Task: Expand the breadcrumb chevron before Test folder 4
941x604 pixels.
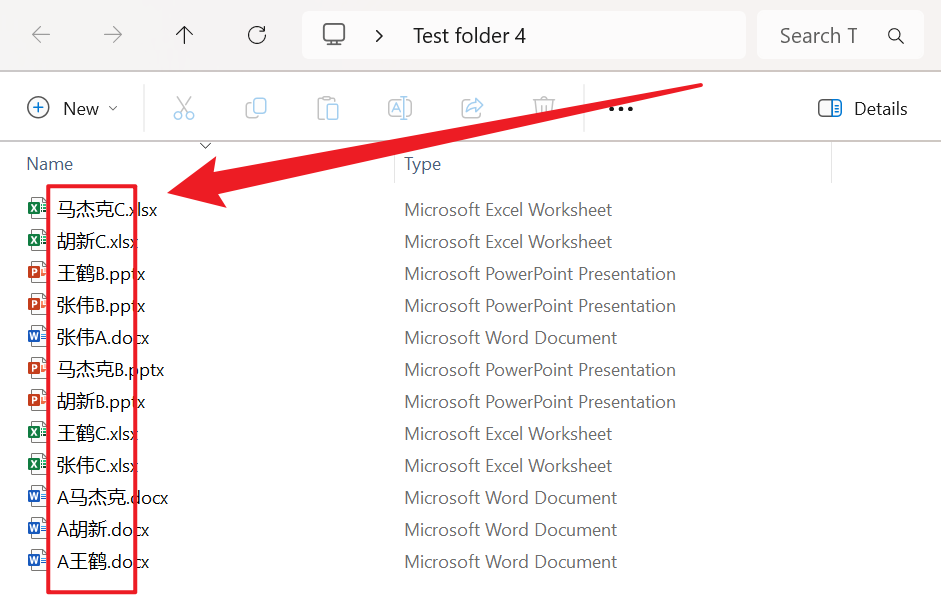Action: tap(379, 36)
